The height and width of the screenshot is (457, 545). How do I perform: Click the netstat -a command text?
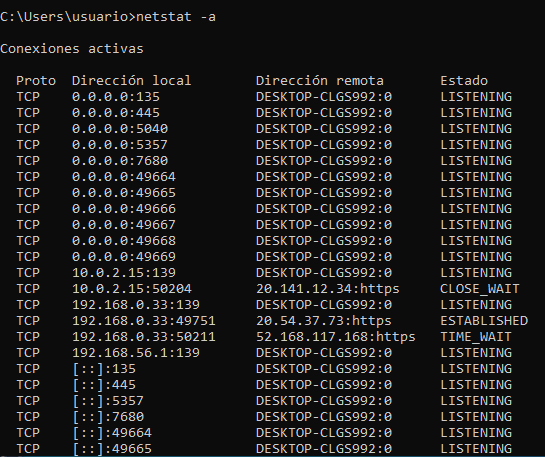(176, 17)
